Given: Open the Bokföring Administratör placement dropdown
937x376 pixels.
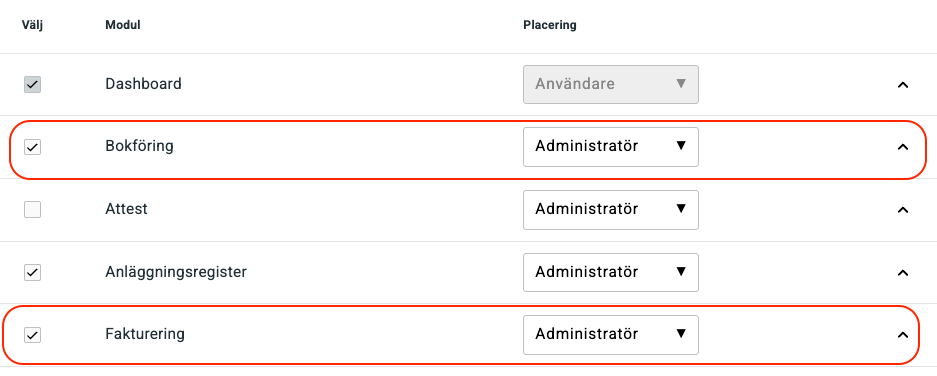Looking at the screenshot, I should pos(611,146).
